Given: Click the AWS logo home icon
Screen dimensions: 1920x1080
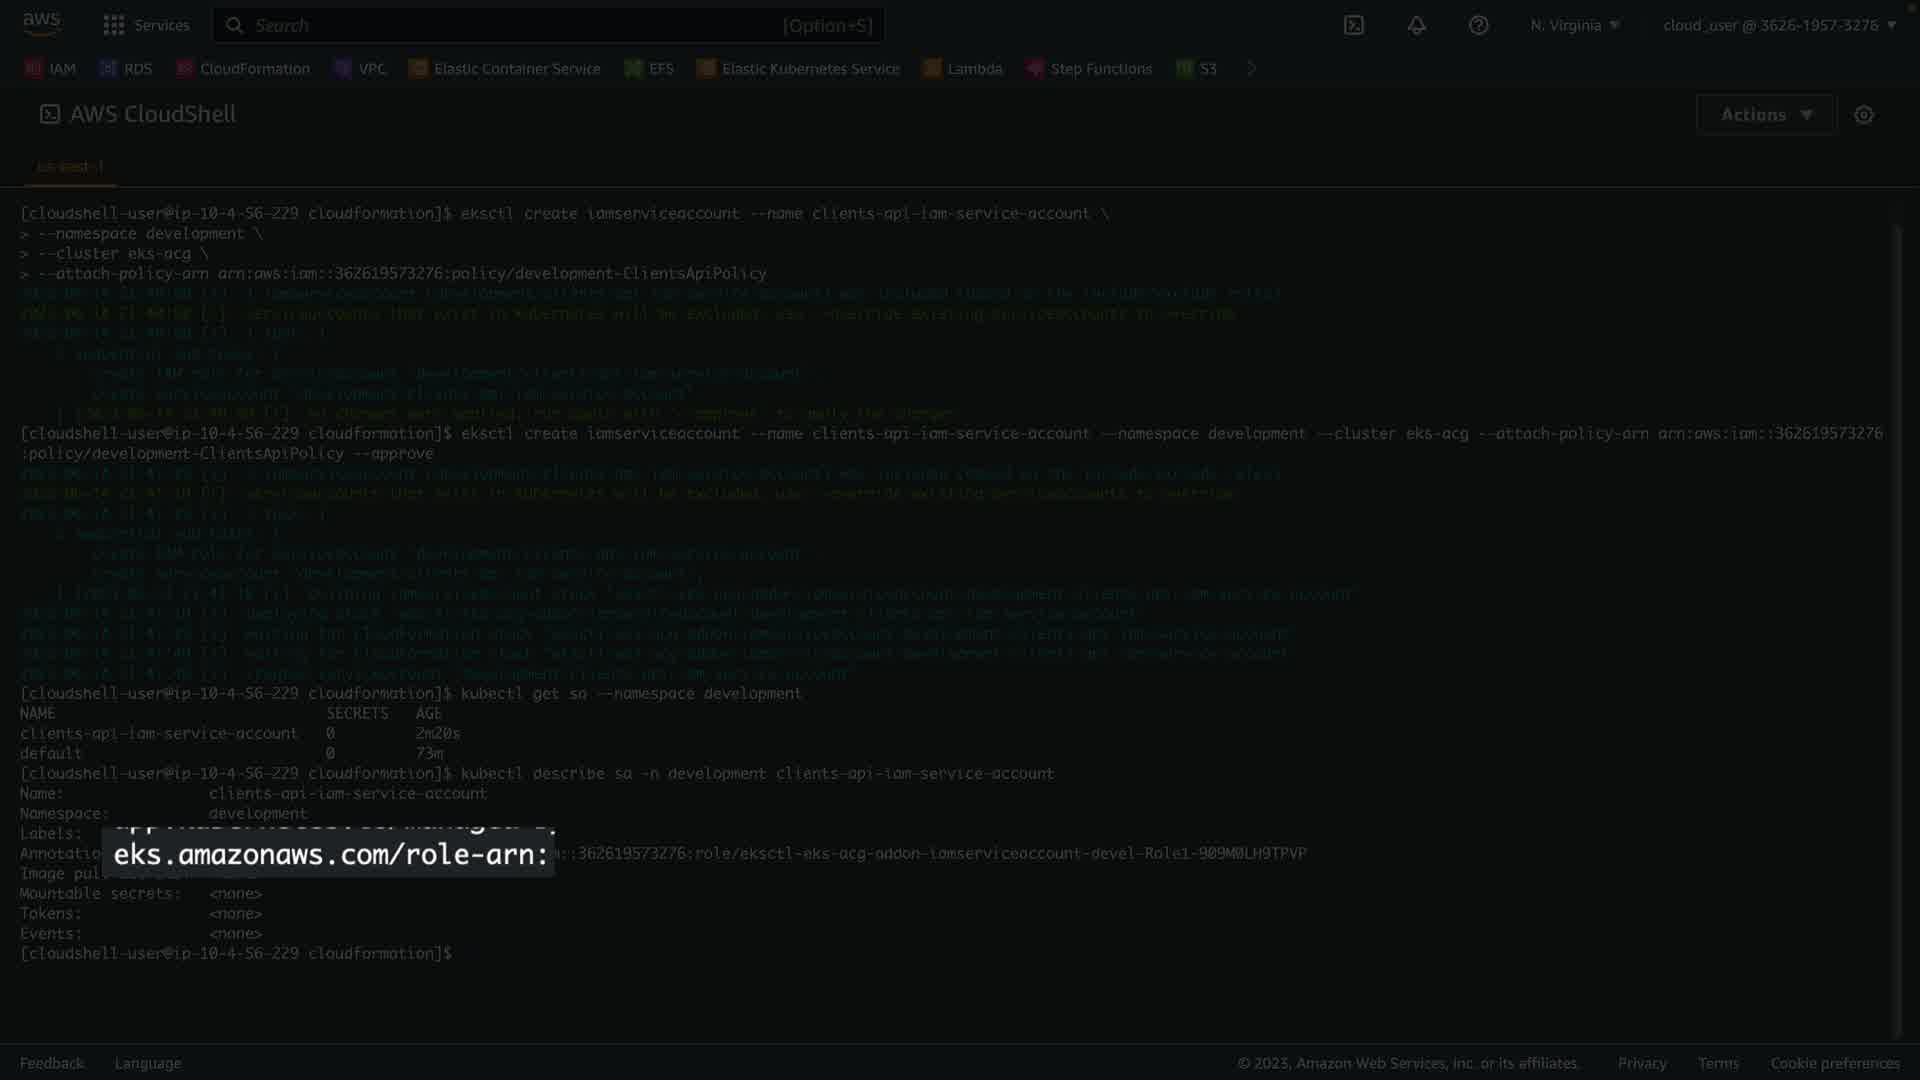Looking at the screenshot, I should pos(41,24).
